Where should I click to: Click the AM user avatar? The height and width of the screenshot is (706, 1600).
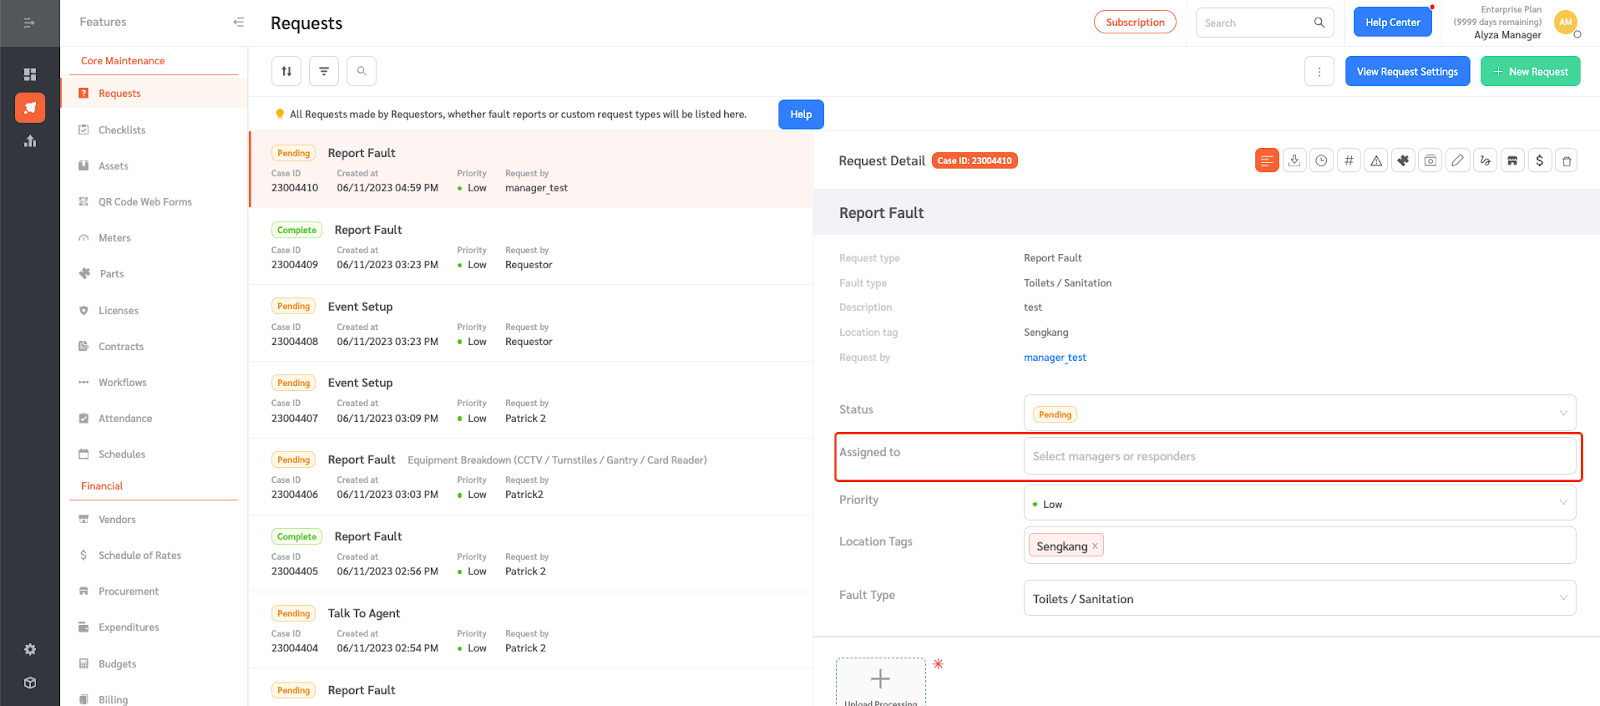(x=1565, y=22)
